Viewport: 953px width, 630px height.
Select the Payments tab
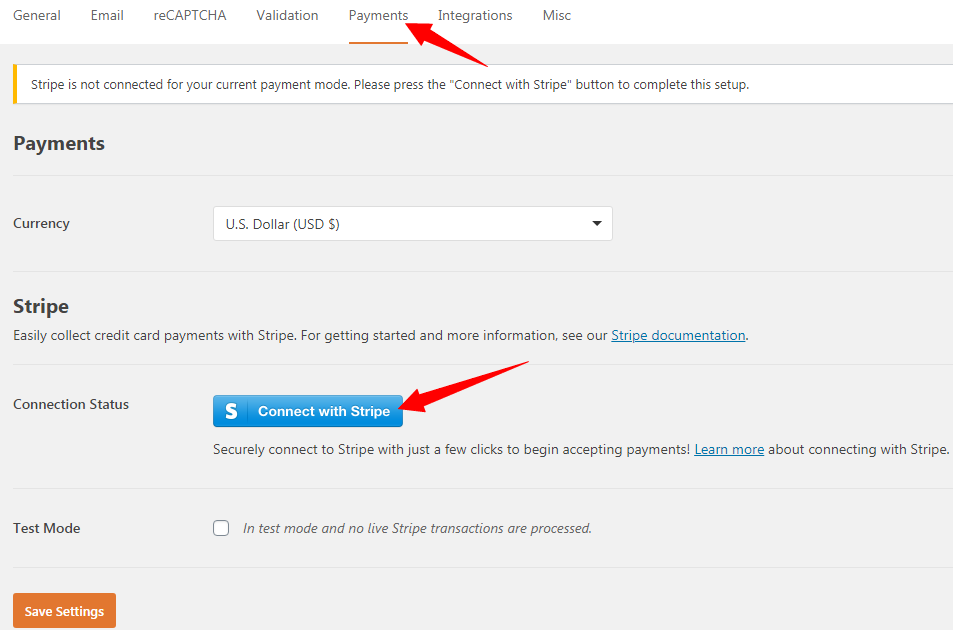pos(378,15)
